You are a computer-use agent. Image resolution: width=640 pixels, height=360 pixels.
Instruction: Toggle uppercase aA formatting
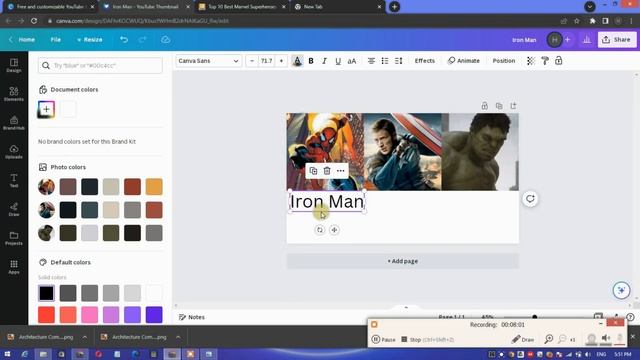coord(352,61)
